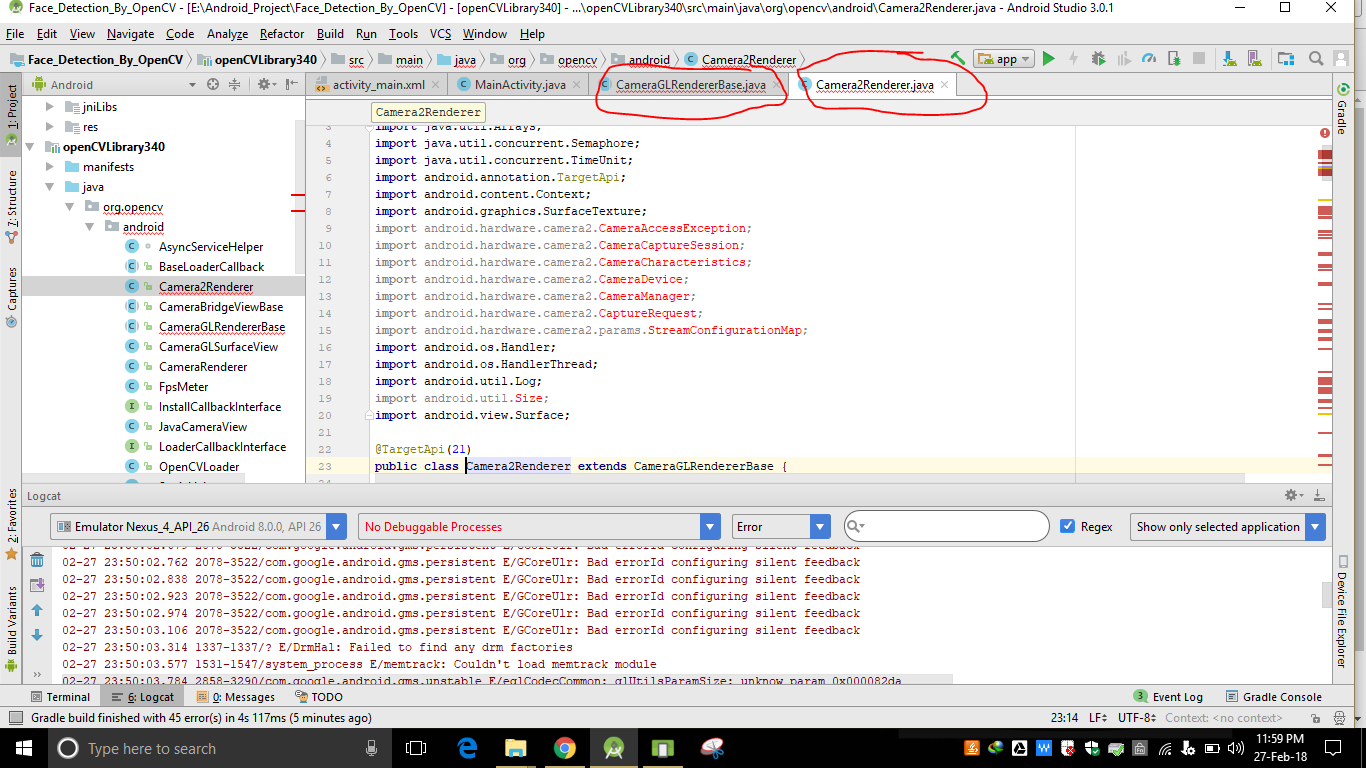
Task: Click the Project panel scroll-from-source target icon
Action: click(x=212, y=85)
